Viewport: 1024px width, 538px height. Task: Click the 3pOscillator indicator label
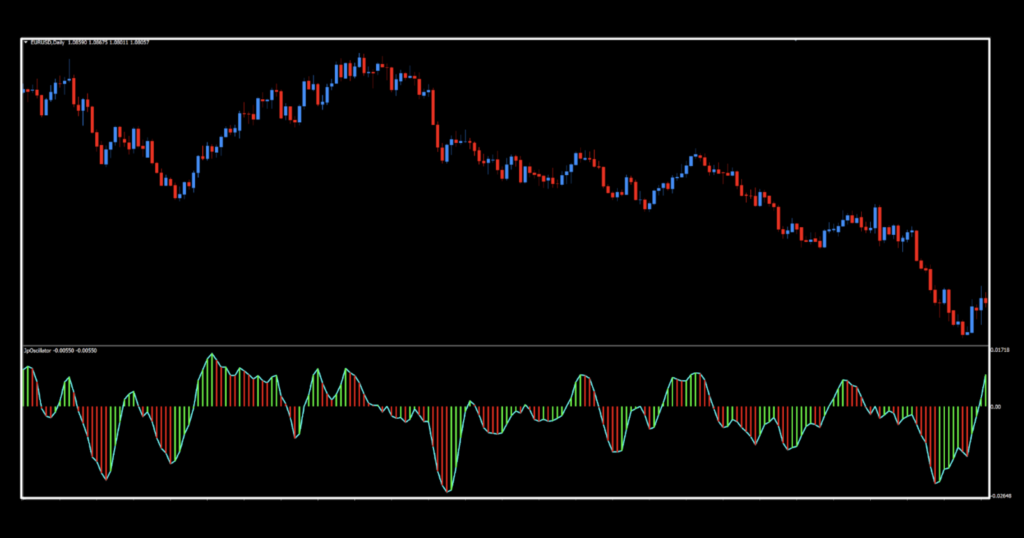click(38, 352)
